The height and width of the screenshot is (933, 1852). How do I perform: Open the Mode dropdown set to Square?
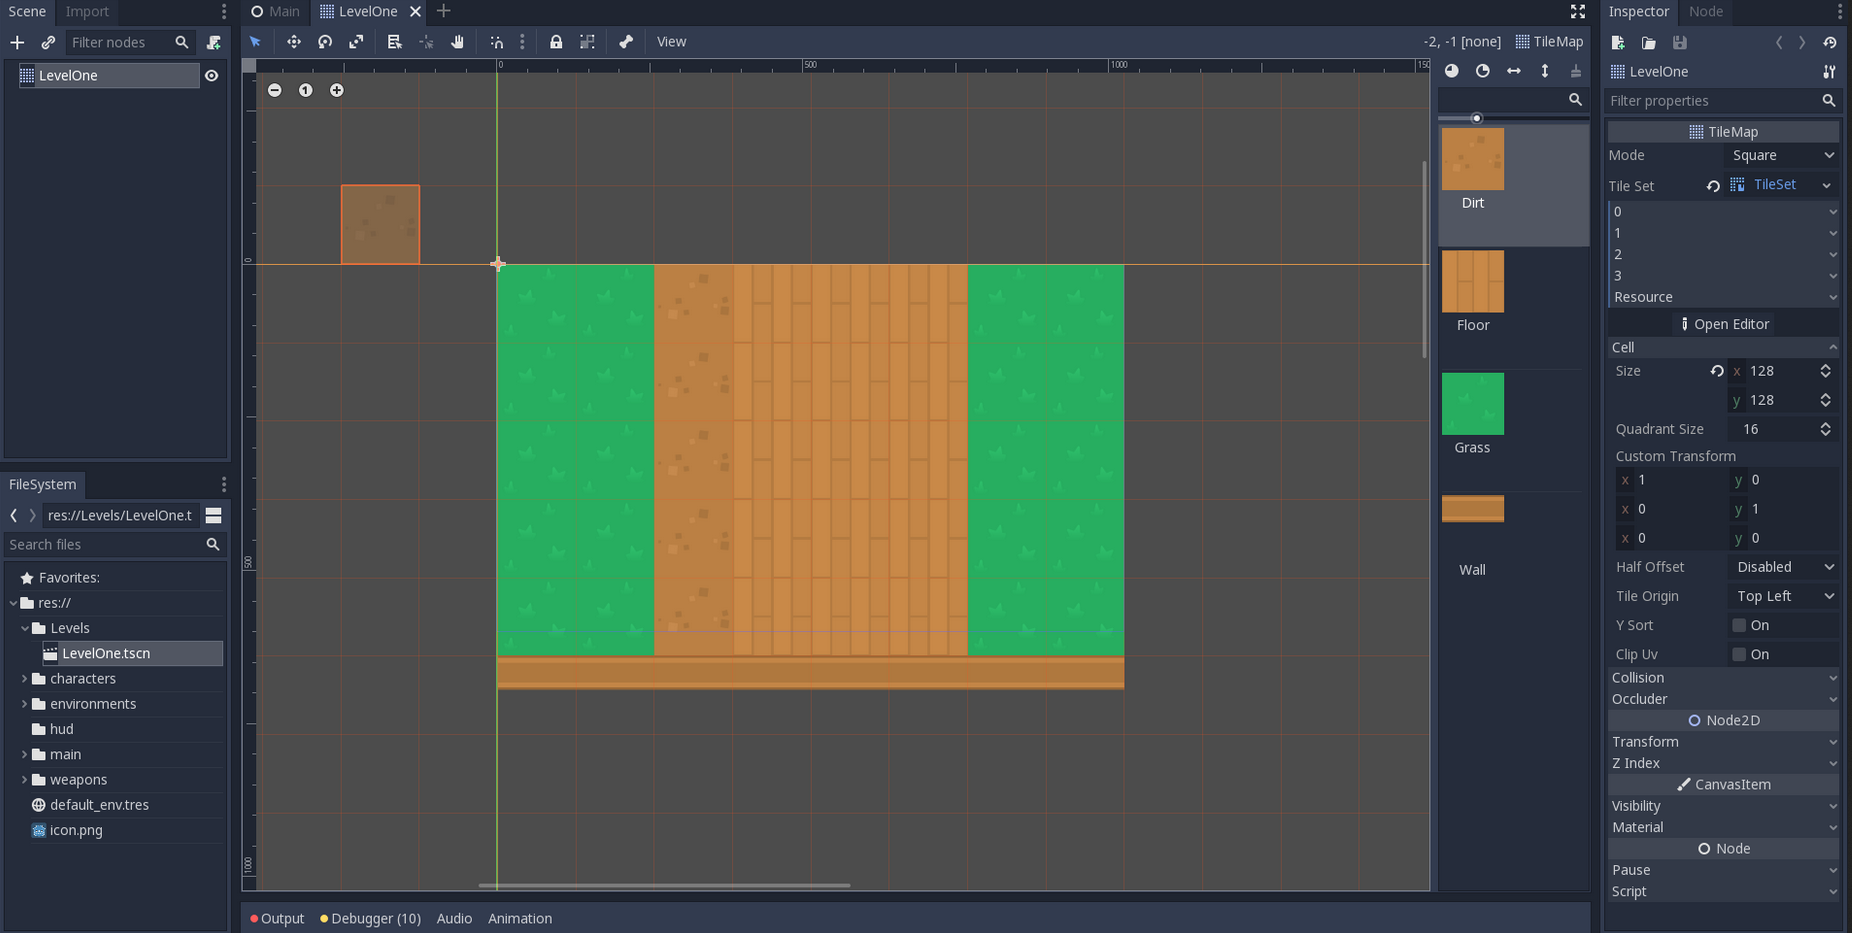[x=1782, y=155]
